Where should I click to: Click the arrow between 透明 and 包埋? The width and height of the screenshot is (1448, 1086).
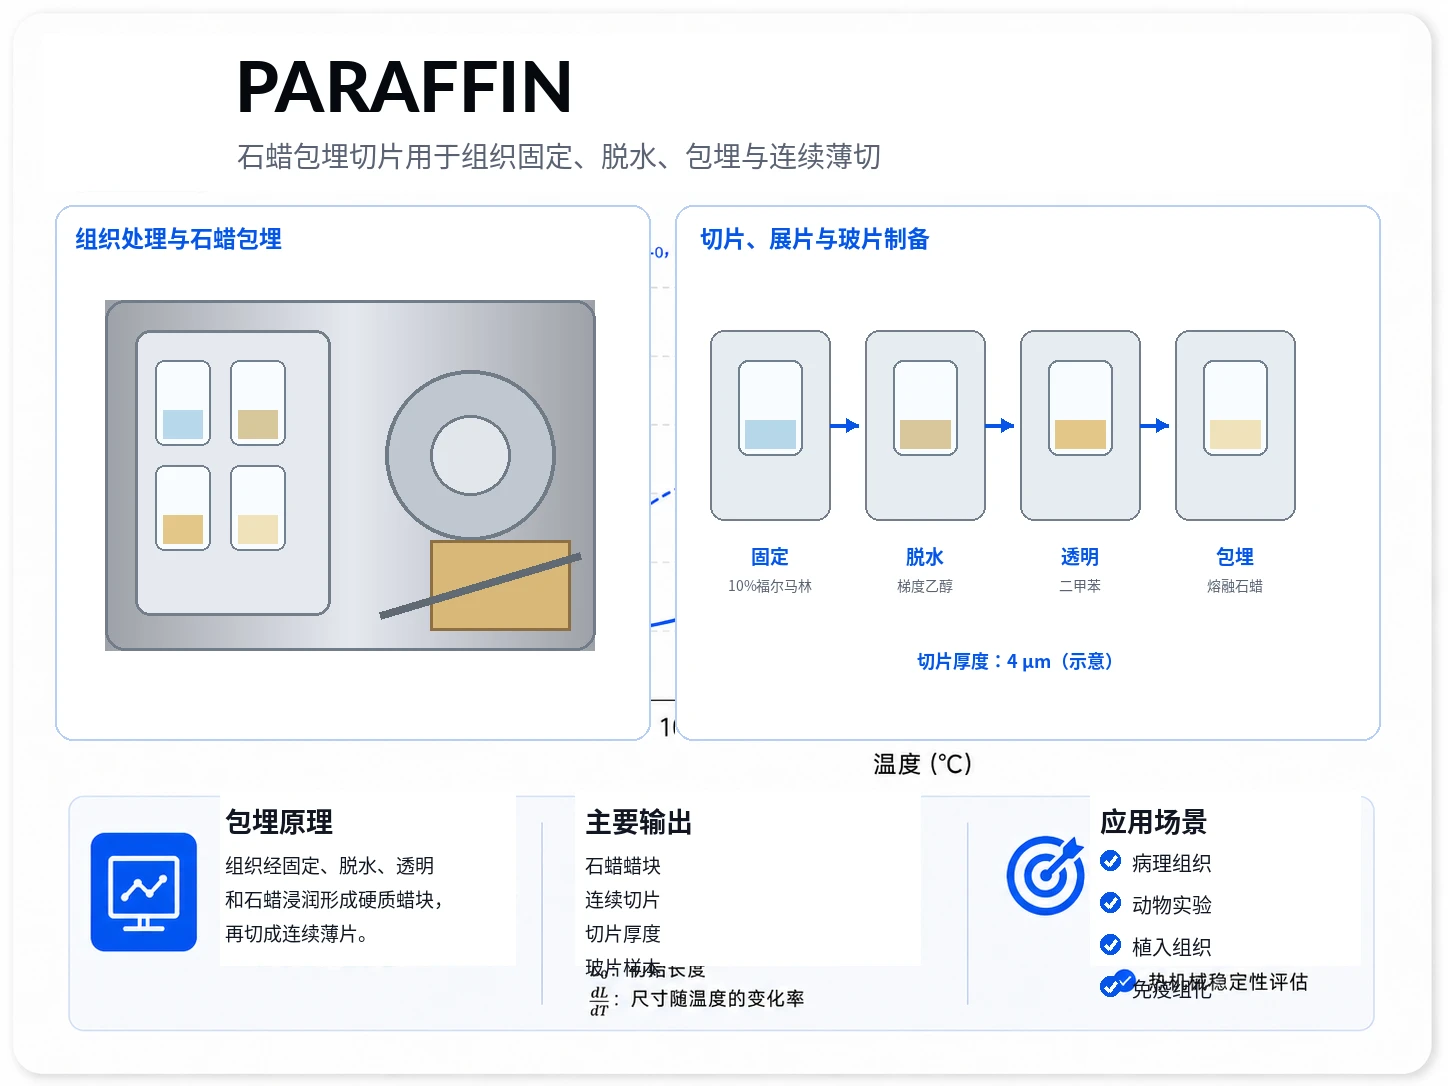pyautogui.click(x=1155, y=426)
